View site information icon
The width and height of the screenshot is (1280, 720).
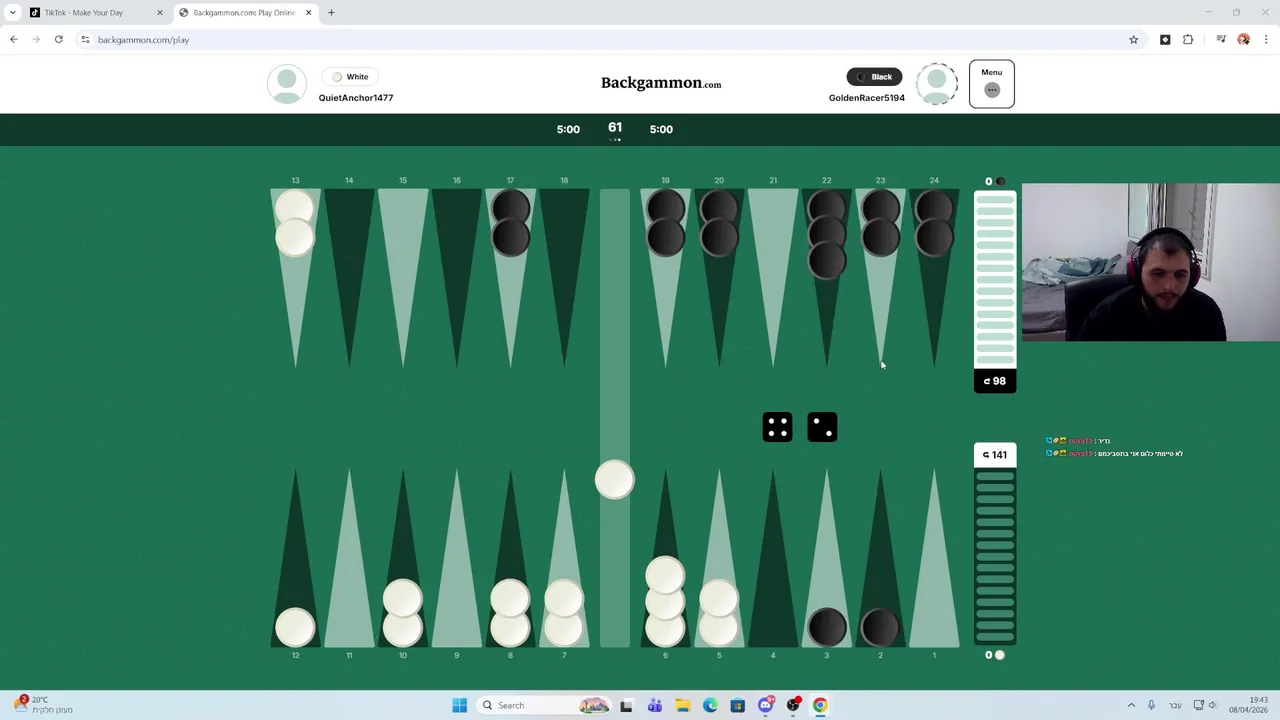85,40
